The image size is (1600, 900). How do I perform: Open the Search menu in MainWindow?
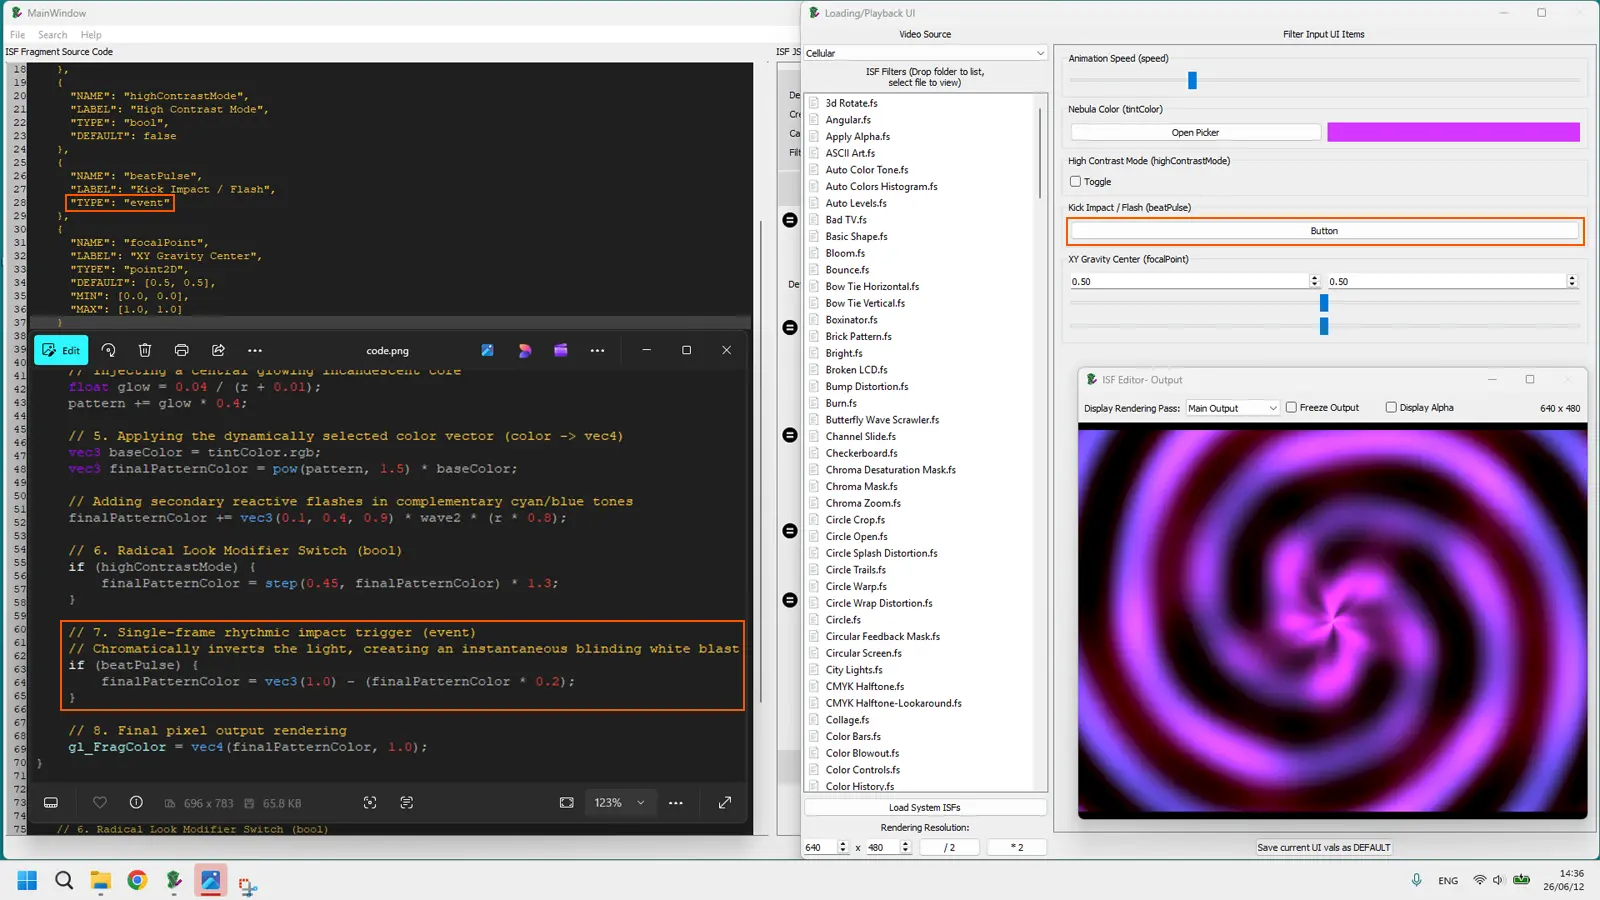[53, 35]
